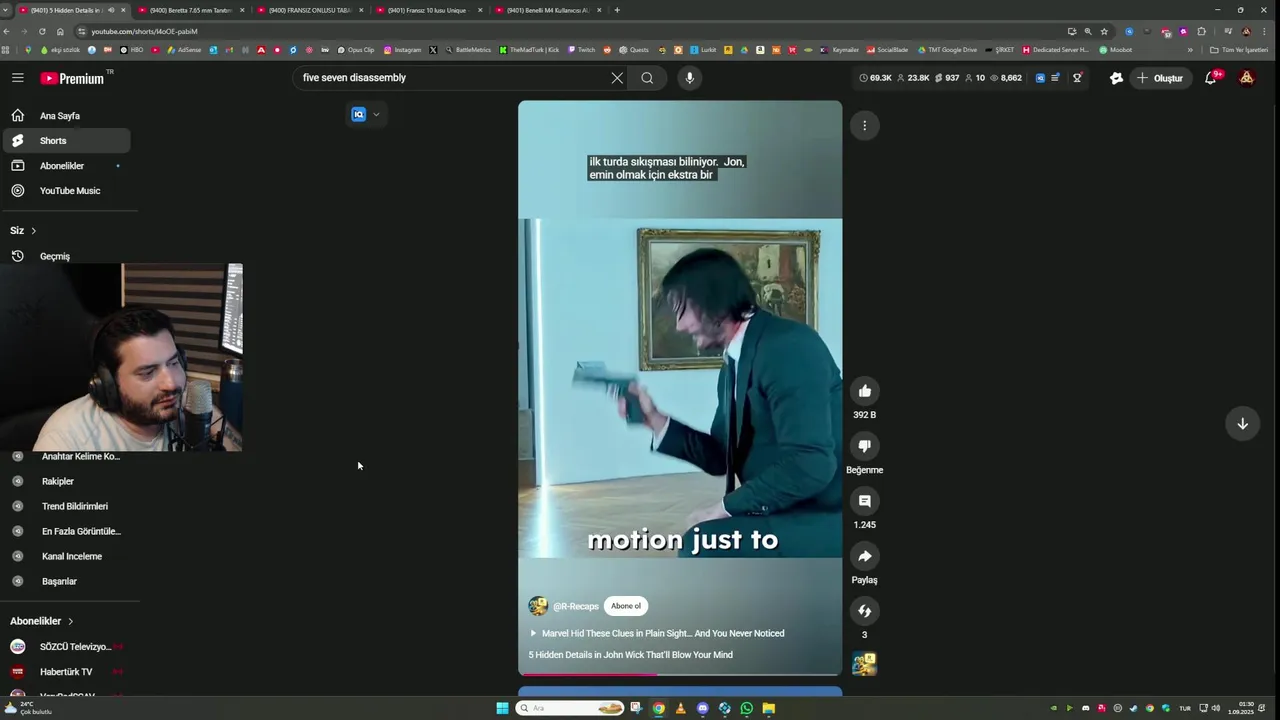Open VLC from the taskbar
Image resolution: width=1280 pixels, height=720 pixels.
click(681, 708)
